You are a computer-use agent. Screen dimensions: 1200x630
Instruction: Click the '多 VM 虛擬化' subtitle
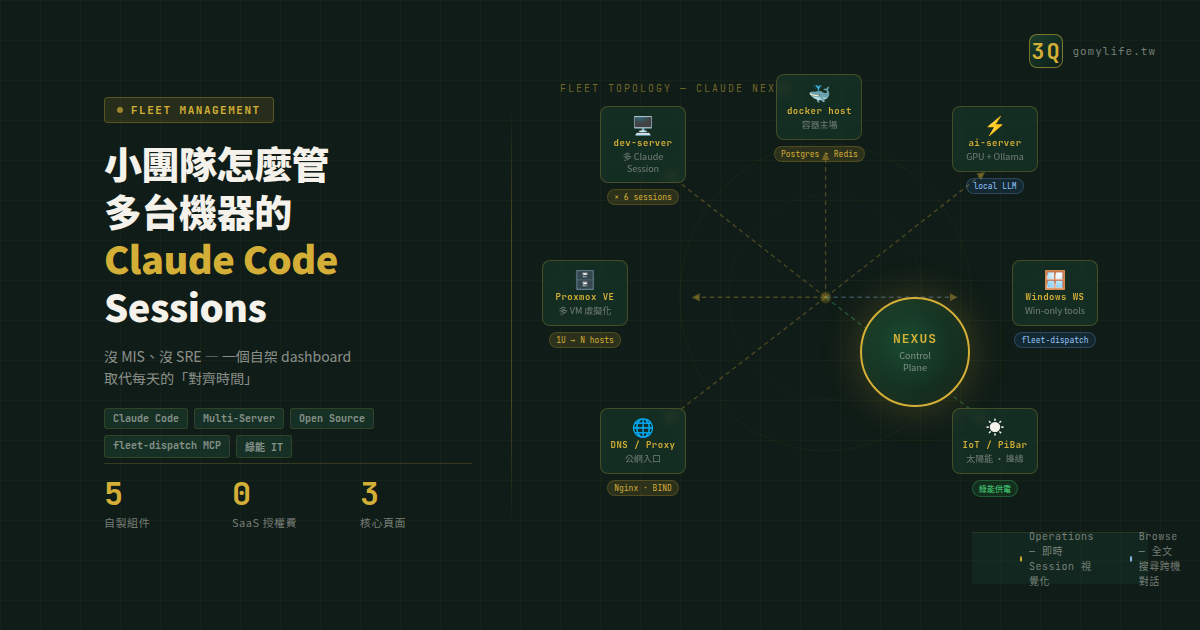click(x=585, y=311)
